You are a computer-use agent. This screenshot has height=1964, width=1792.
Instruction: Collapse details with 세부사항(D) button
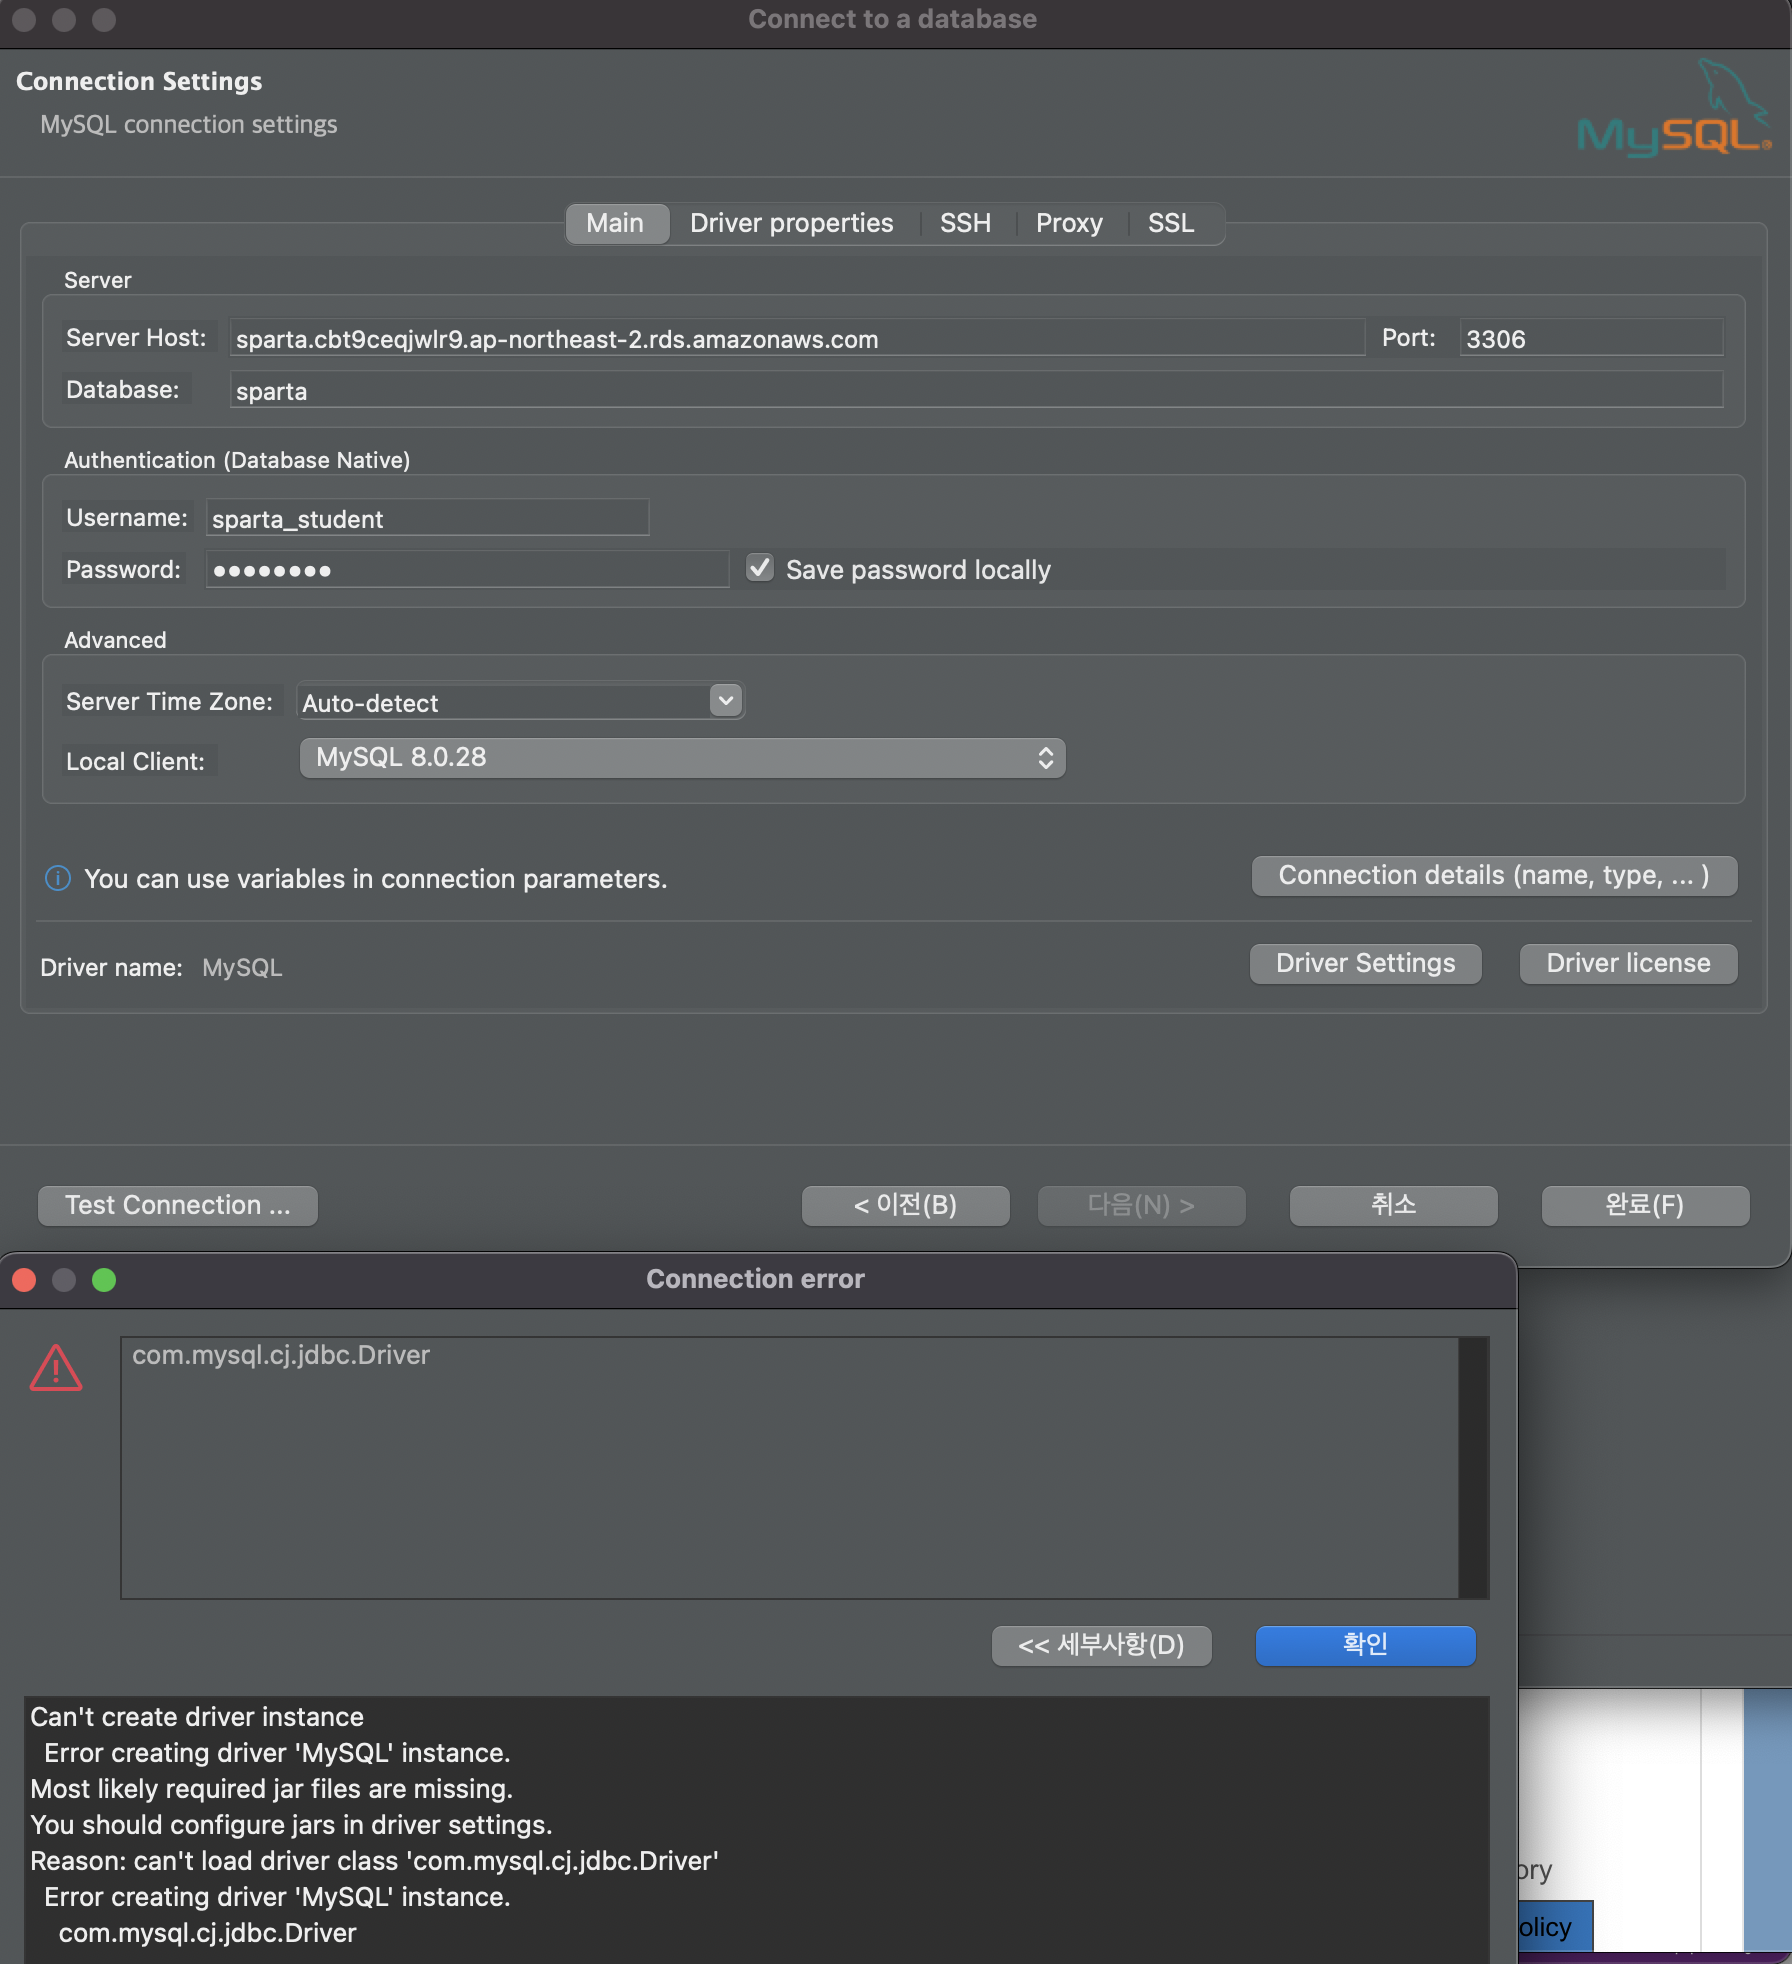coord(1102,1645)
